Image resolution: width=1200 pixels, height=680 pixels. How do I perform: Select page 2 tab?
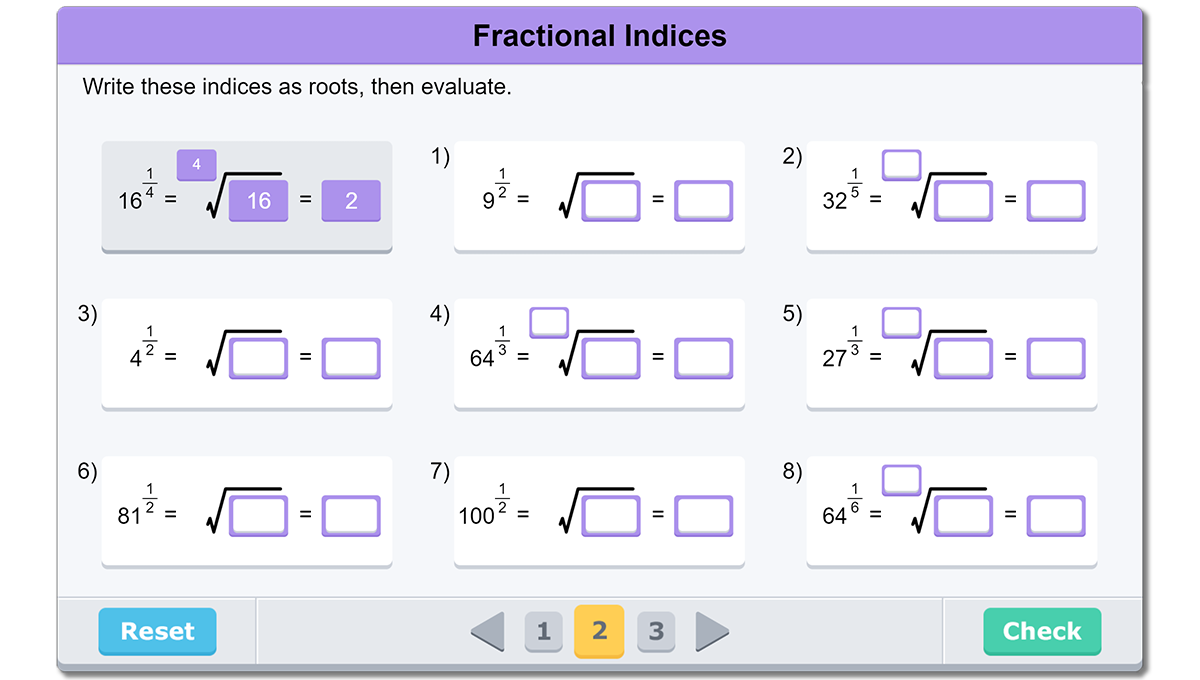[x=599, y=631]
